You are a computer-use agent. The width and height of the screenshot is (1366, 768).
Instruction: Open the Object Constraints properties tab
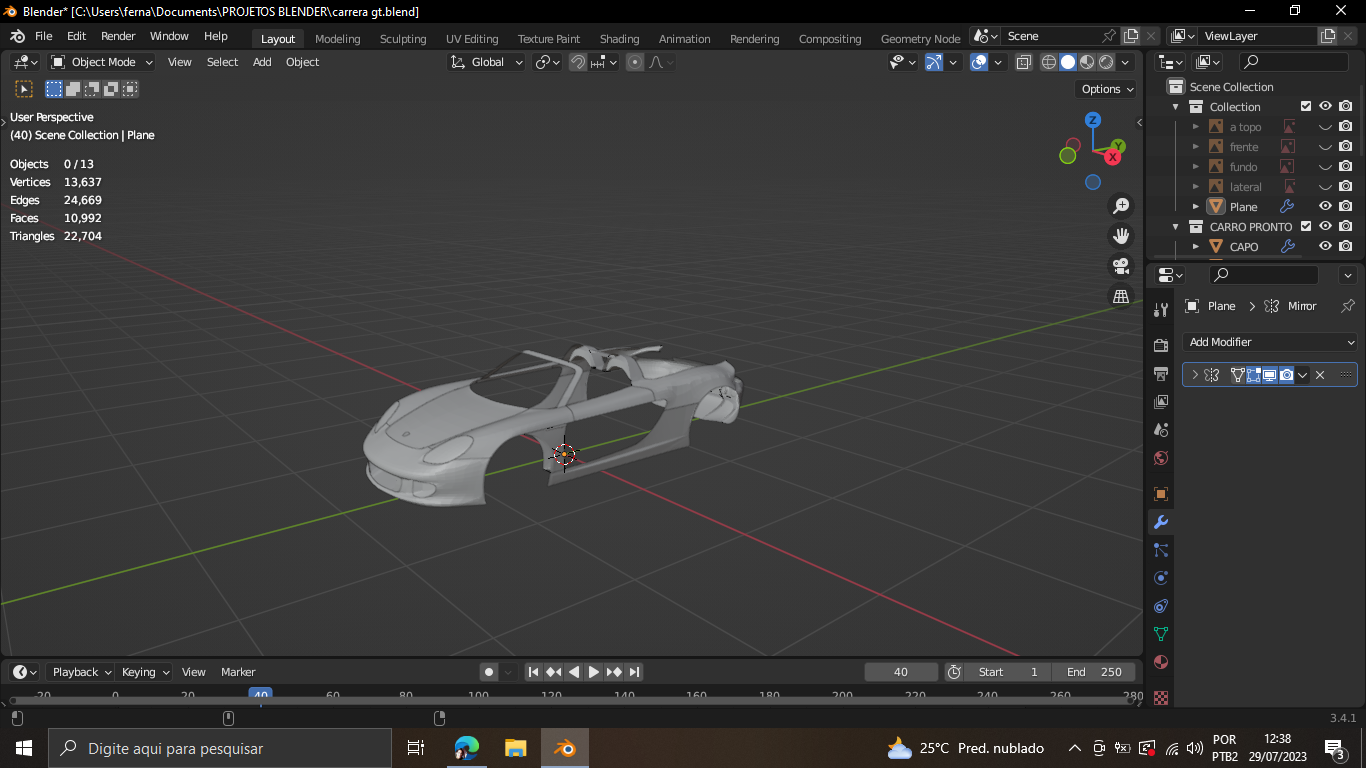pos(1161,606)
